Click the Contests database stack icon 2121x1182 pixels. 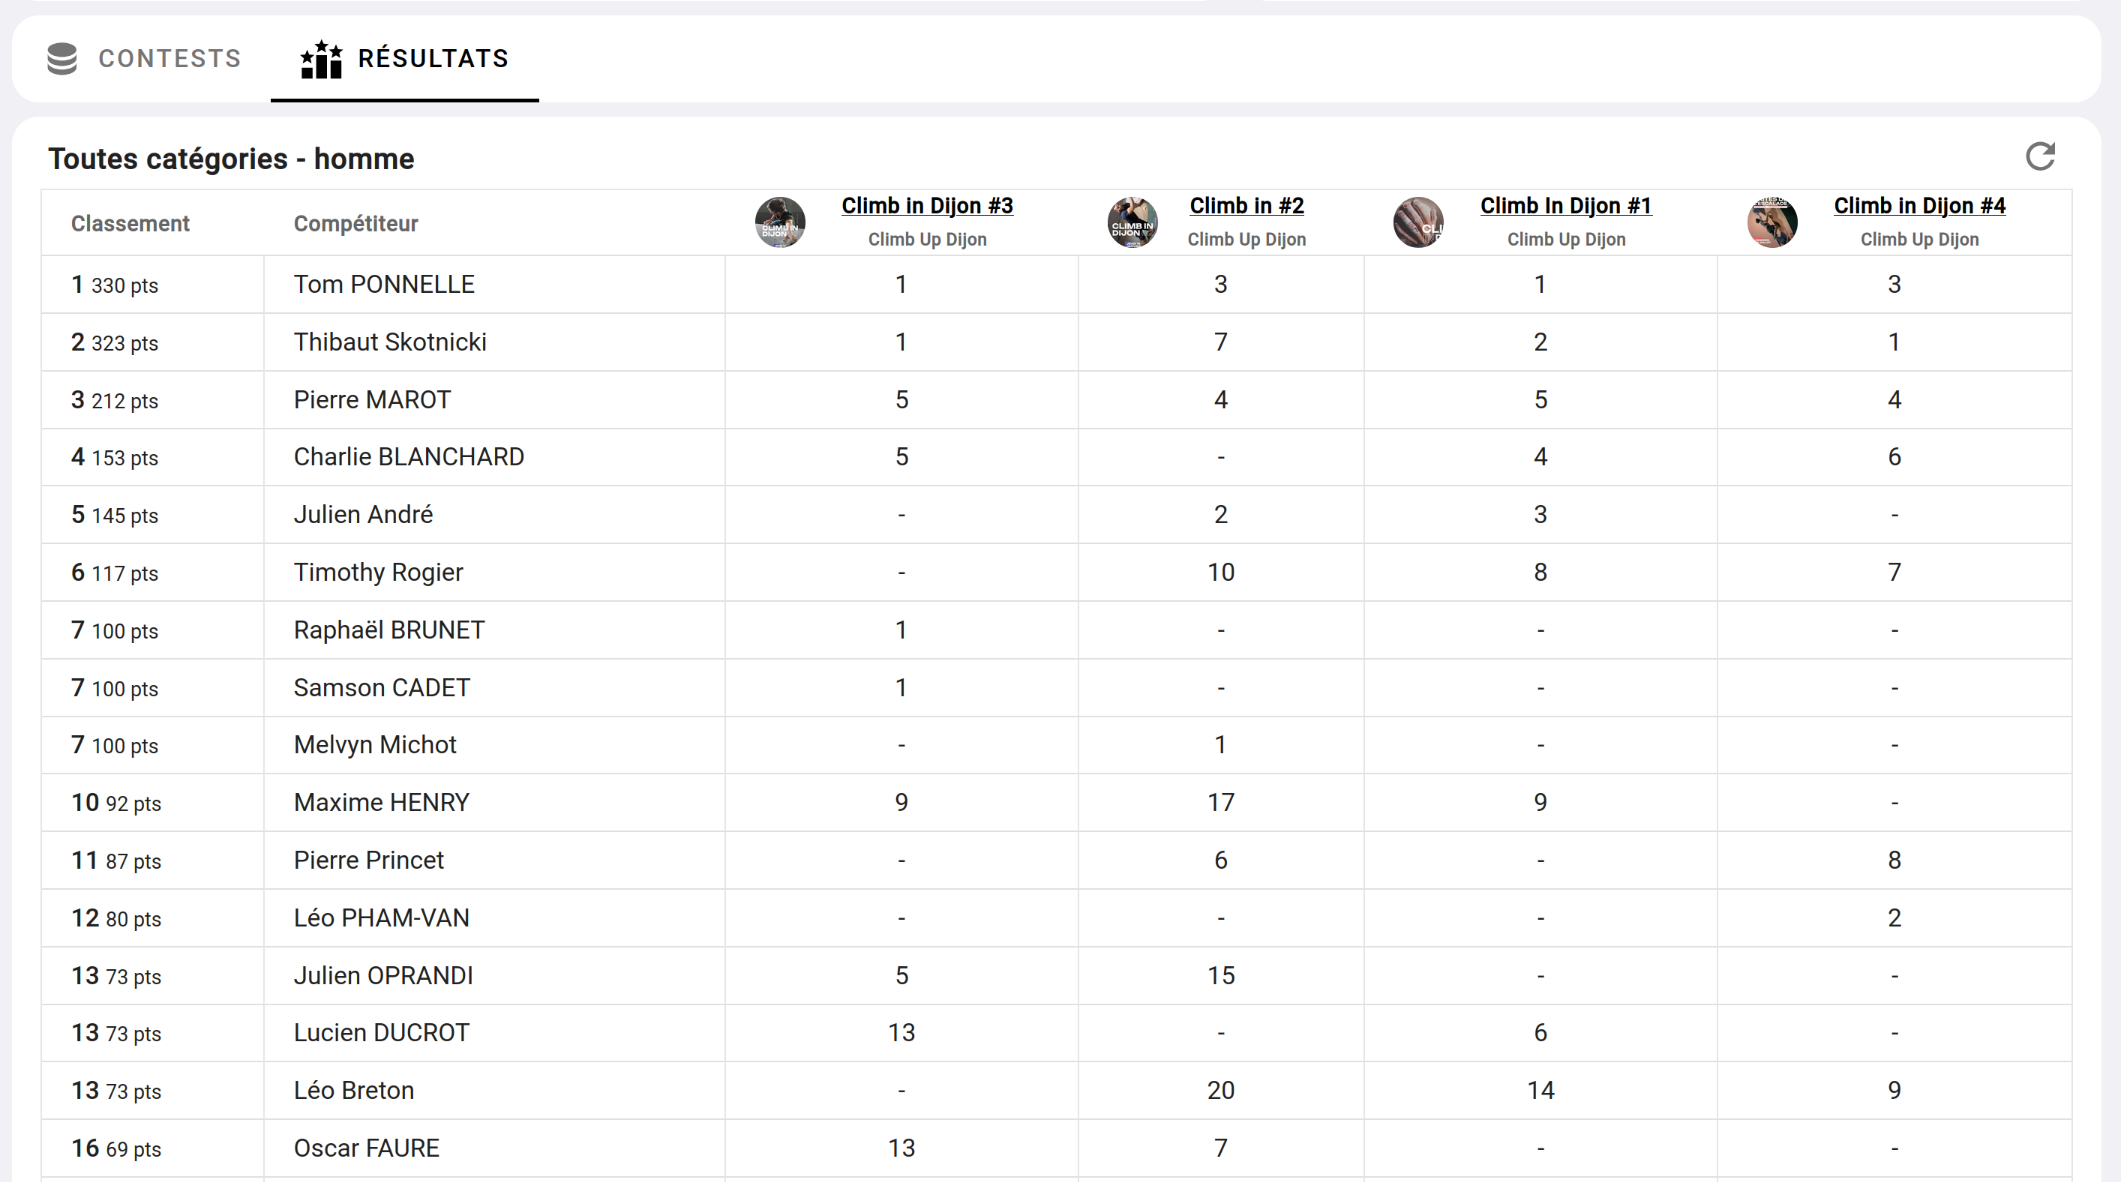[x=62, y=59]
